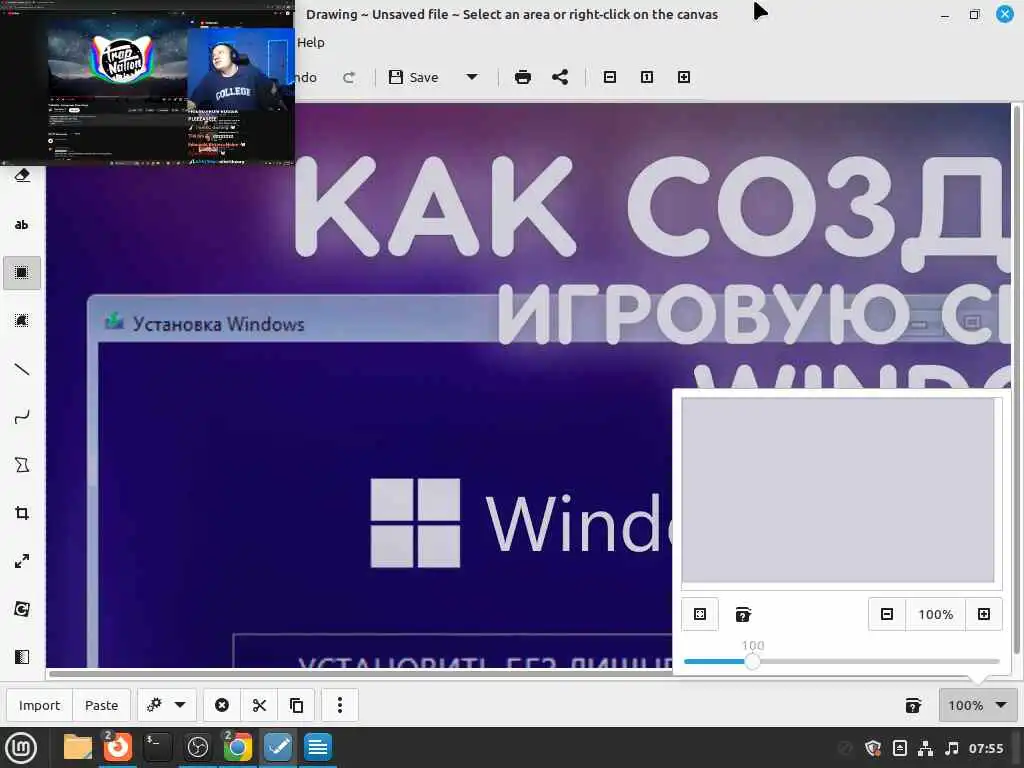Expand the Save options dropdown arrow
The width and height of the screenshot is (1024, 768).
coord(472,78)
